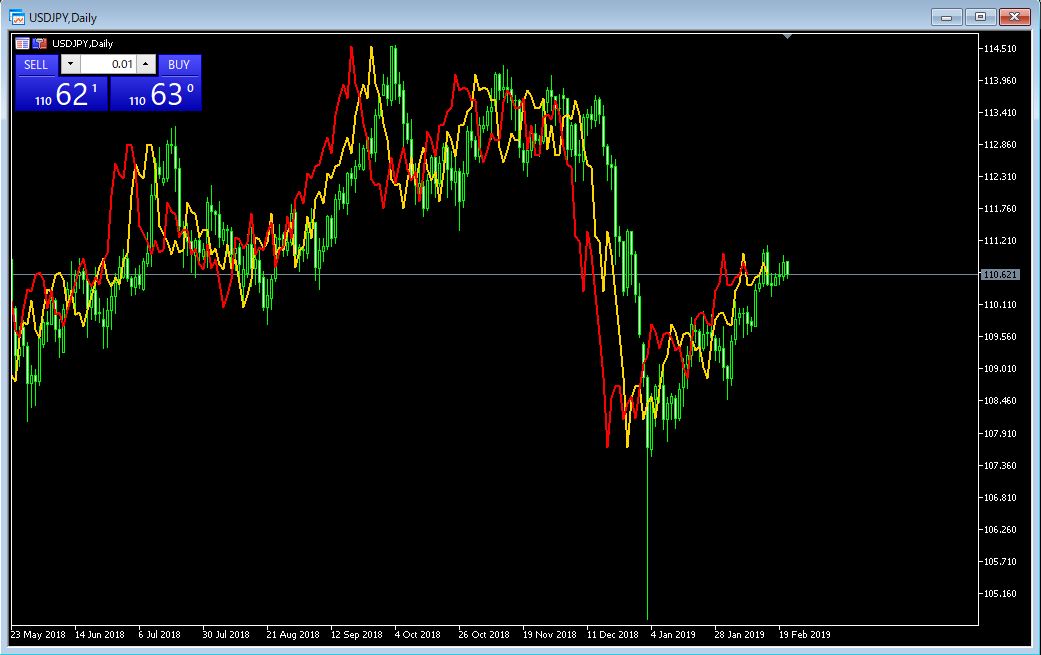
Task: Click the sell price 110 62 tile
Action: (62, 94)
